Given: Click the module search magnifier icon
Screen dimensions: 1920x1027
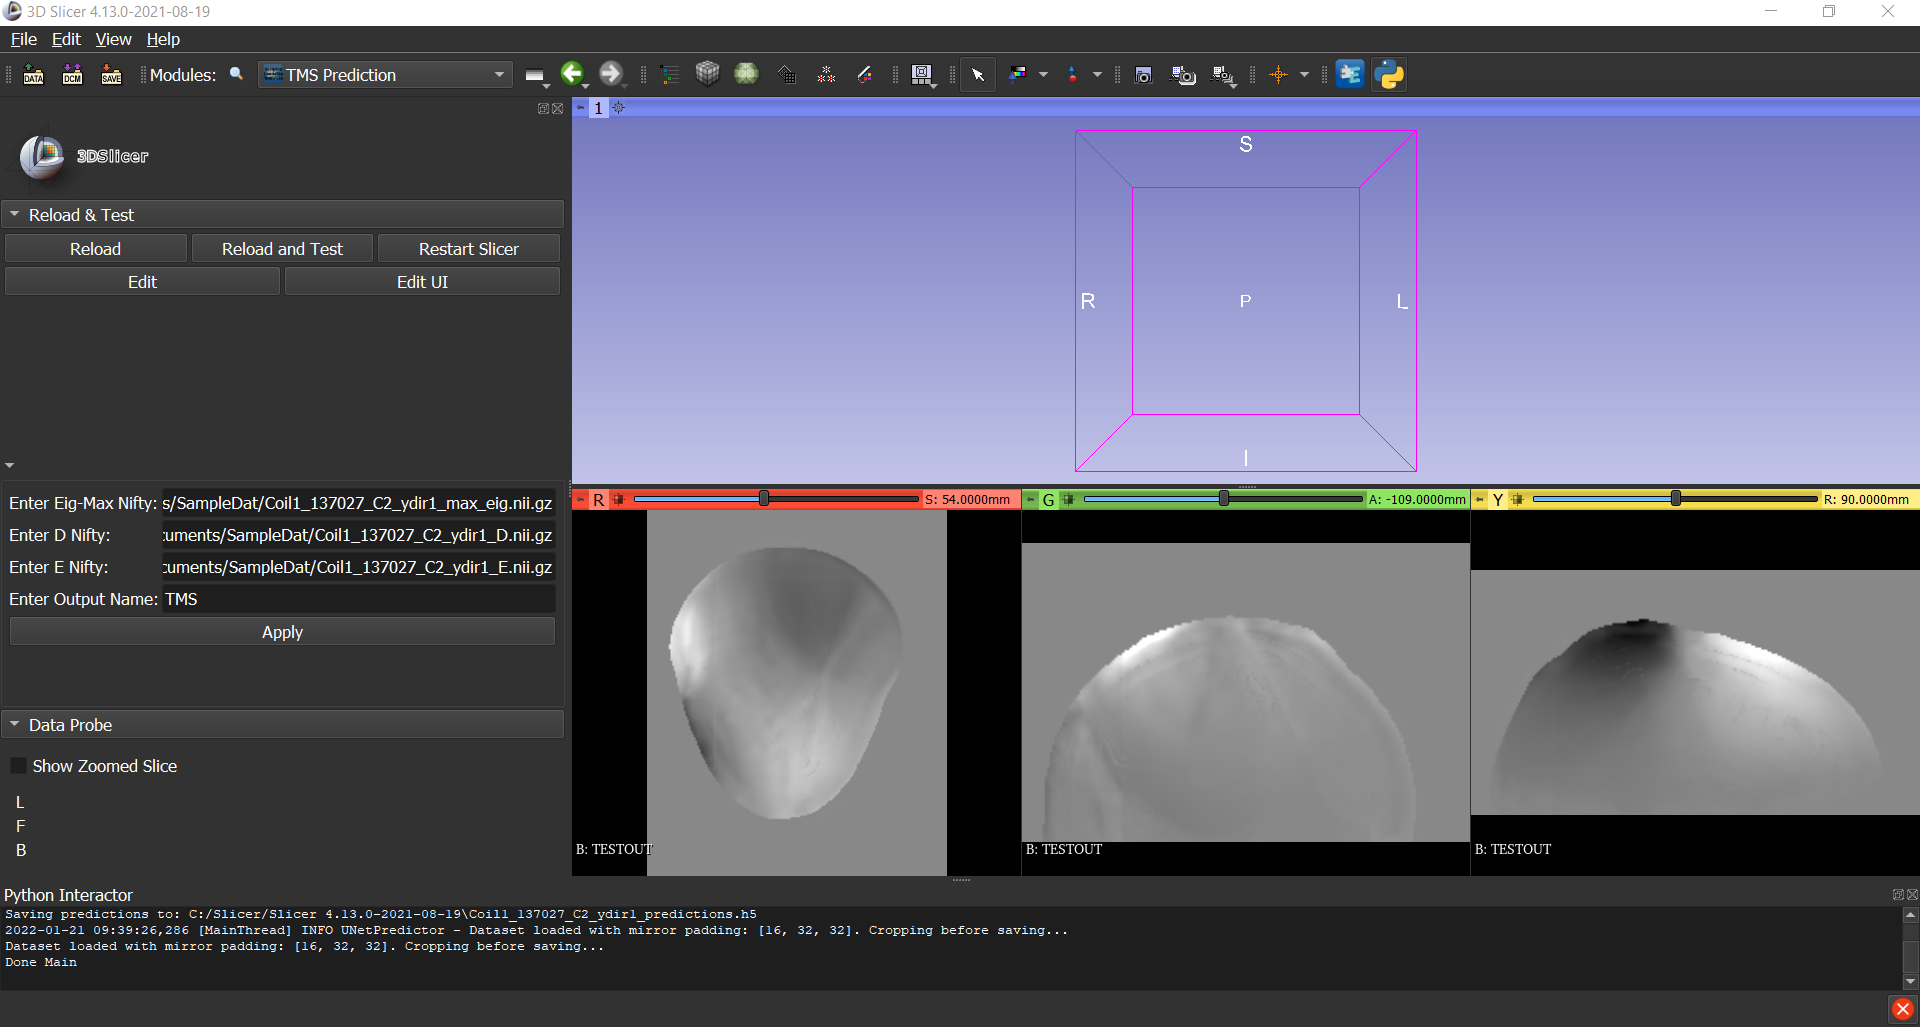Looking at the screenshot, I should click(x=237, y=74).
